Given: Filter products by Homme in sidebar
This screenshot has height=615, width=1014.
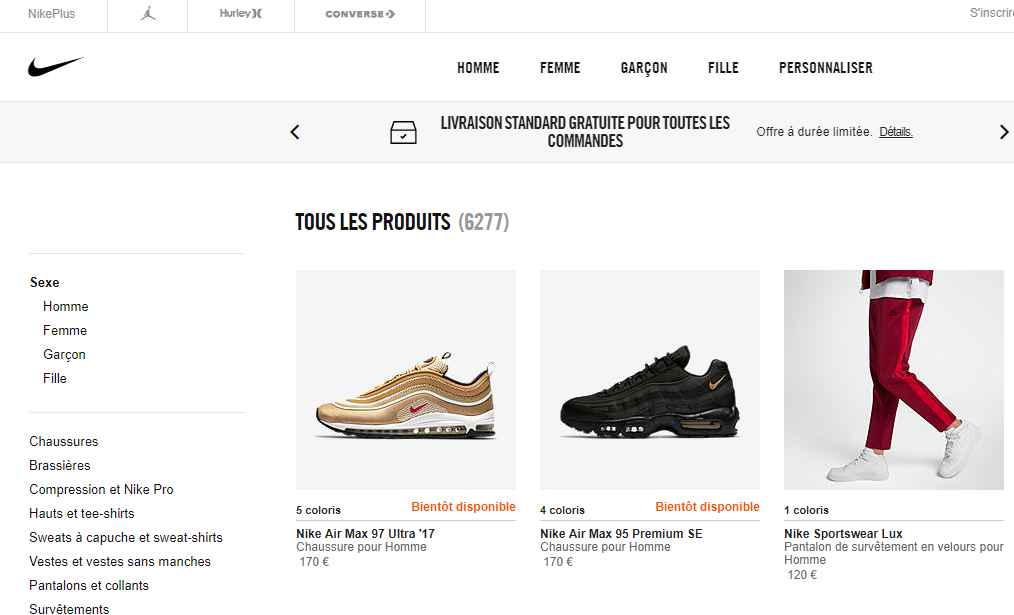Looking at the screenshot, I should (x=66, y=307).
